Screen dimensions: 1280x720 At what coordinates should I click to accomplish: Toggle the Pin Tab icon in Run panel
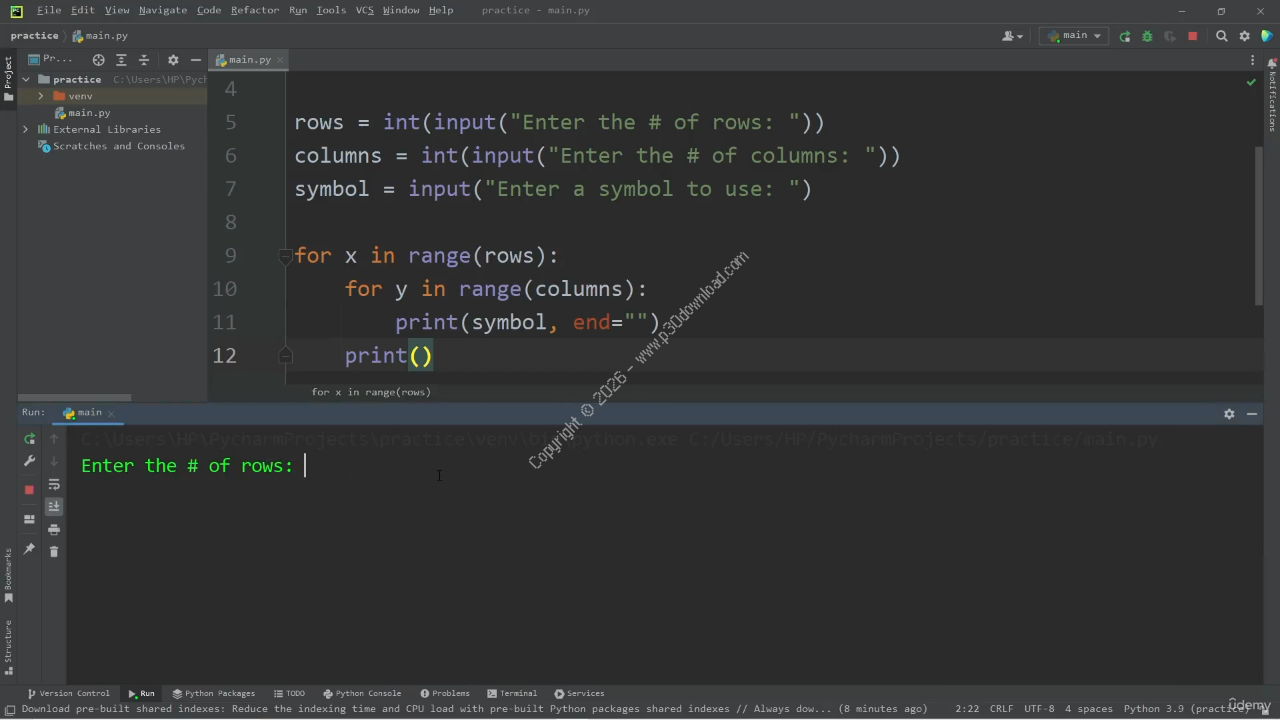(x=29, y=549)
